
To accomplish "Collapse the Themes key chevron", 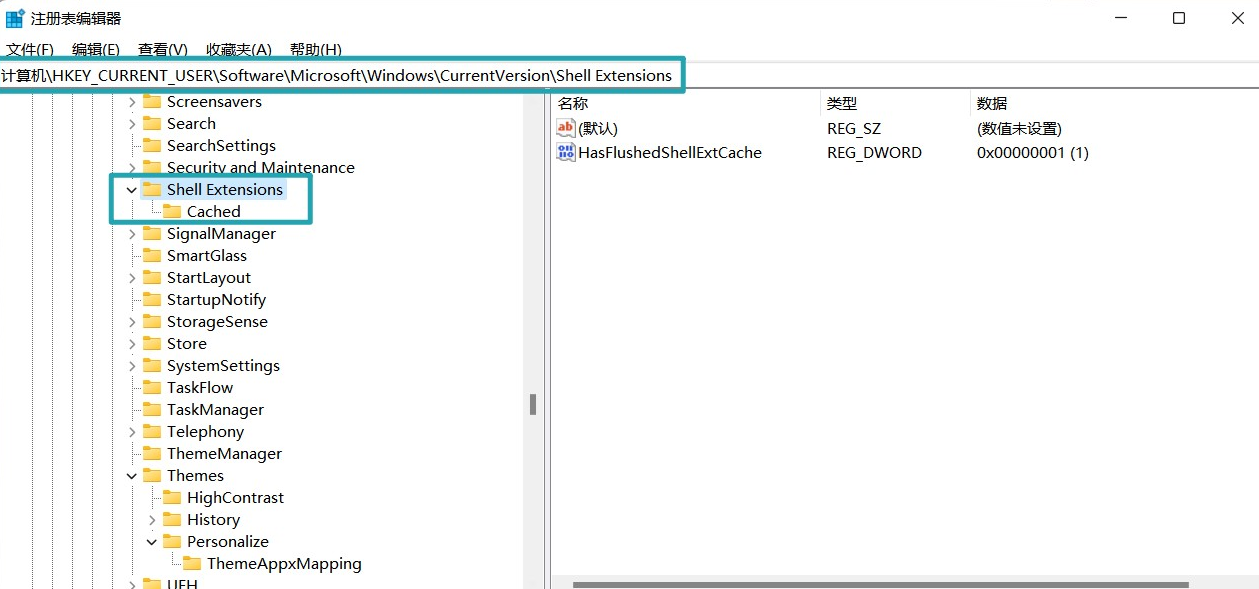I will (131, 475).
